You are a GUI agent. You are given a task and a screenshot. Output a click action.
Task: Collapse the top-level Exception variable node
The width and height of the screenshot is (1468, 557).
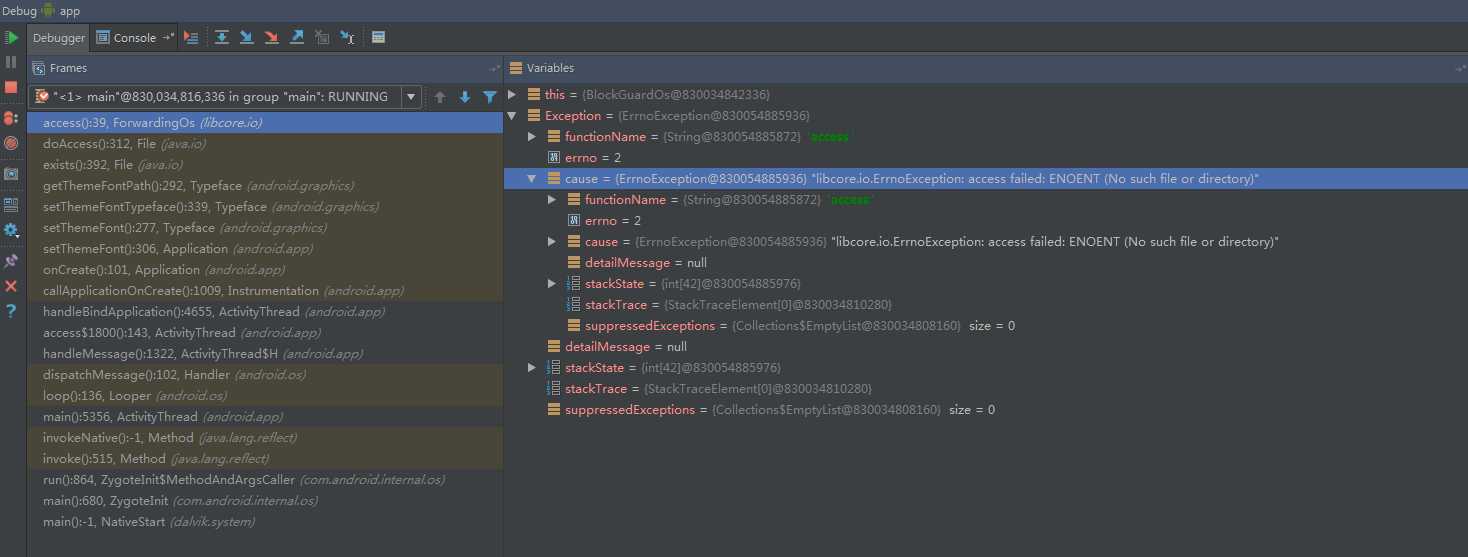[512, 115]
